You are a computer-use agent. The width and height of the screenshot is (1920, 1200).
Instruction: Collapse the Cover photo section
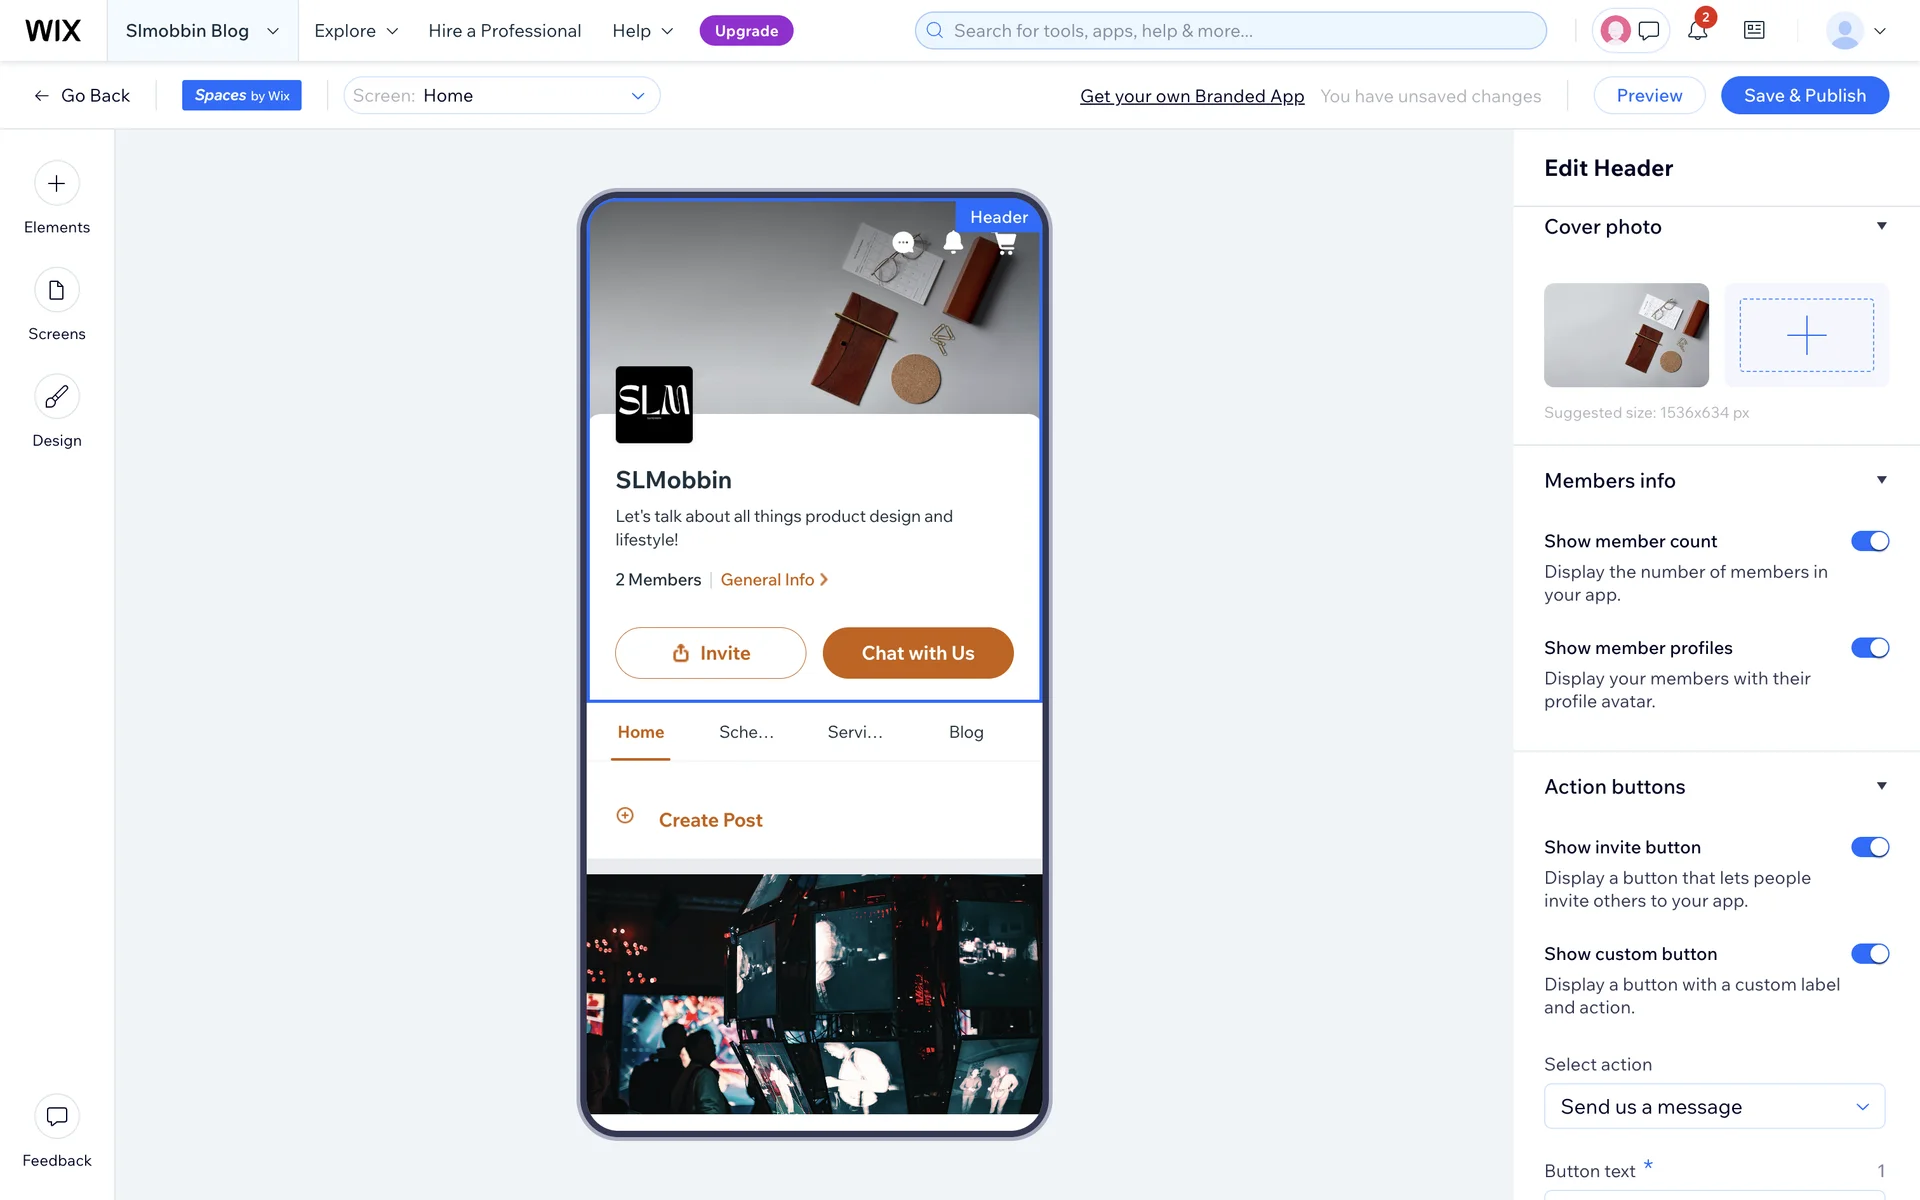pyautogui.click(x=1881, y=226)
